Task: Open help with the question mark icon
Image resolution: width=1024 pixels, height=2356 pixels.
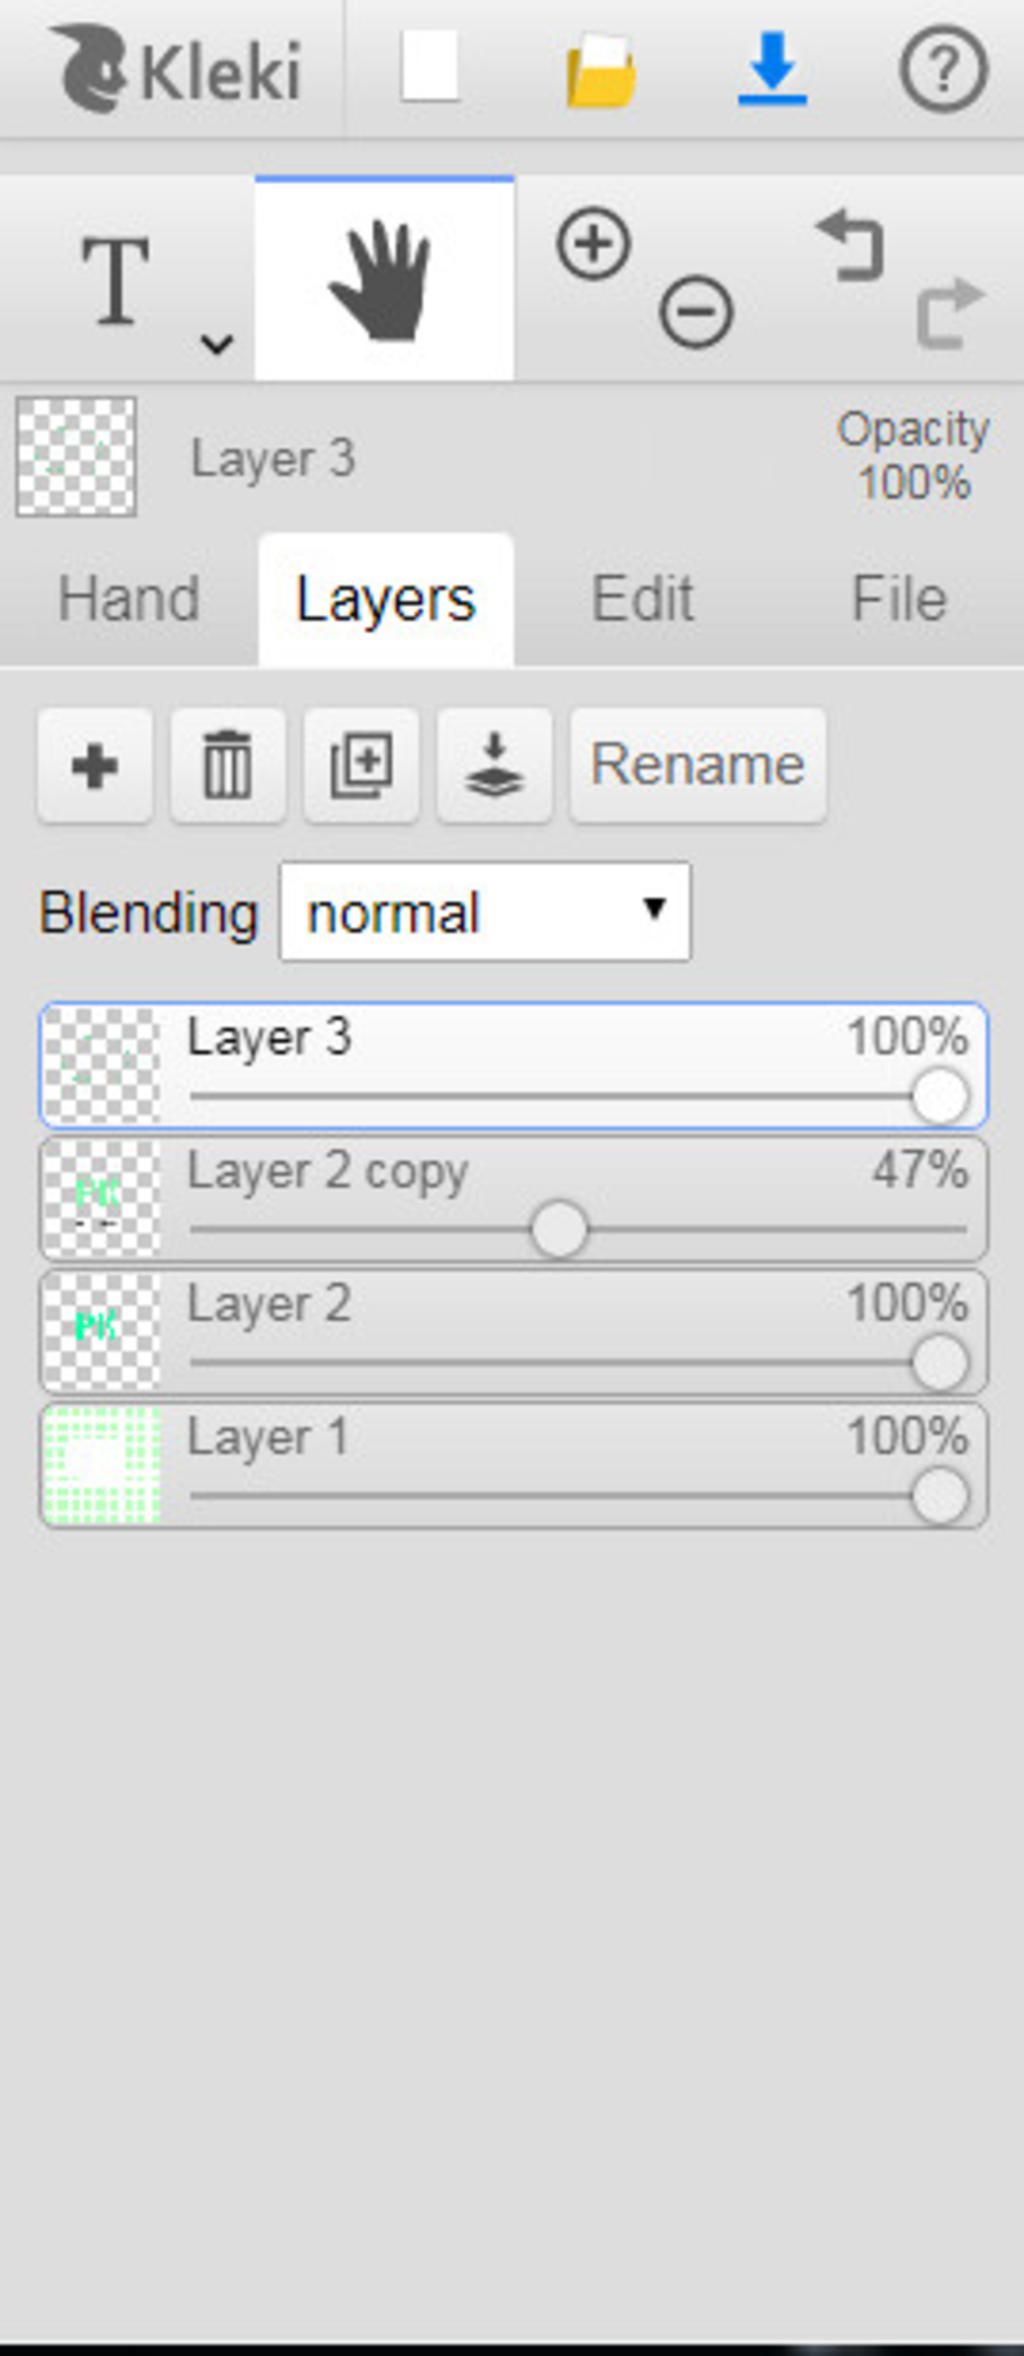Action: coord(944,69)
